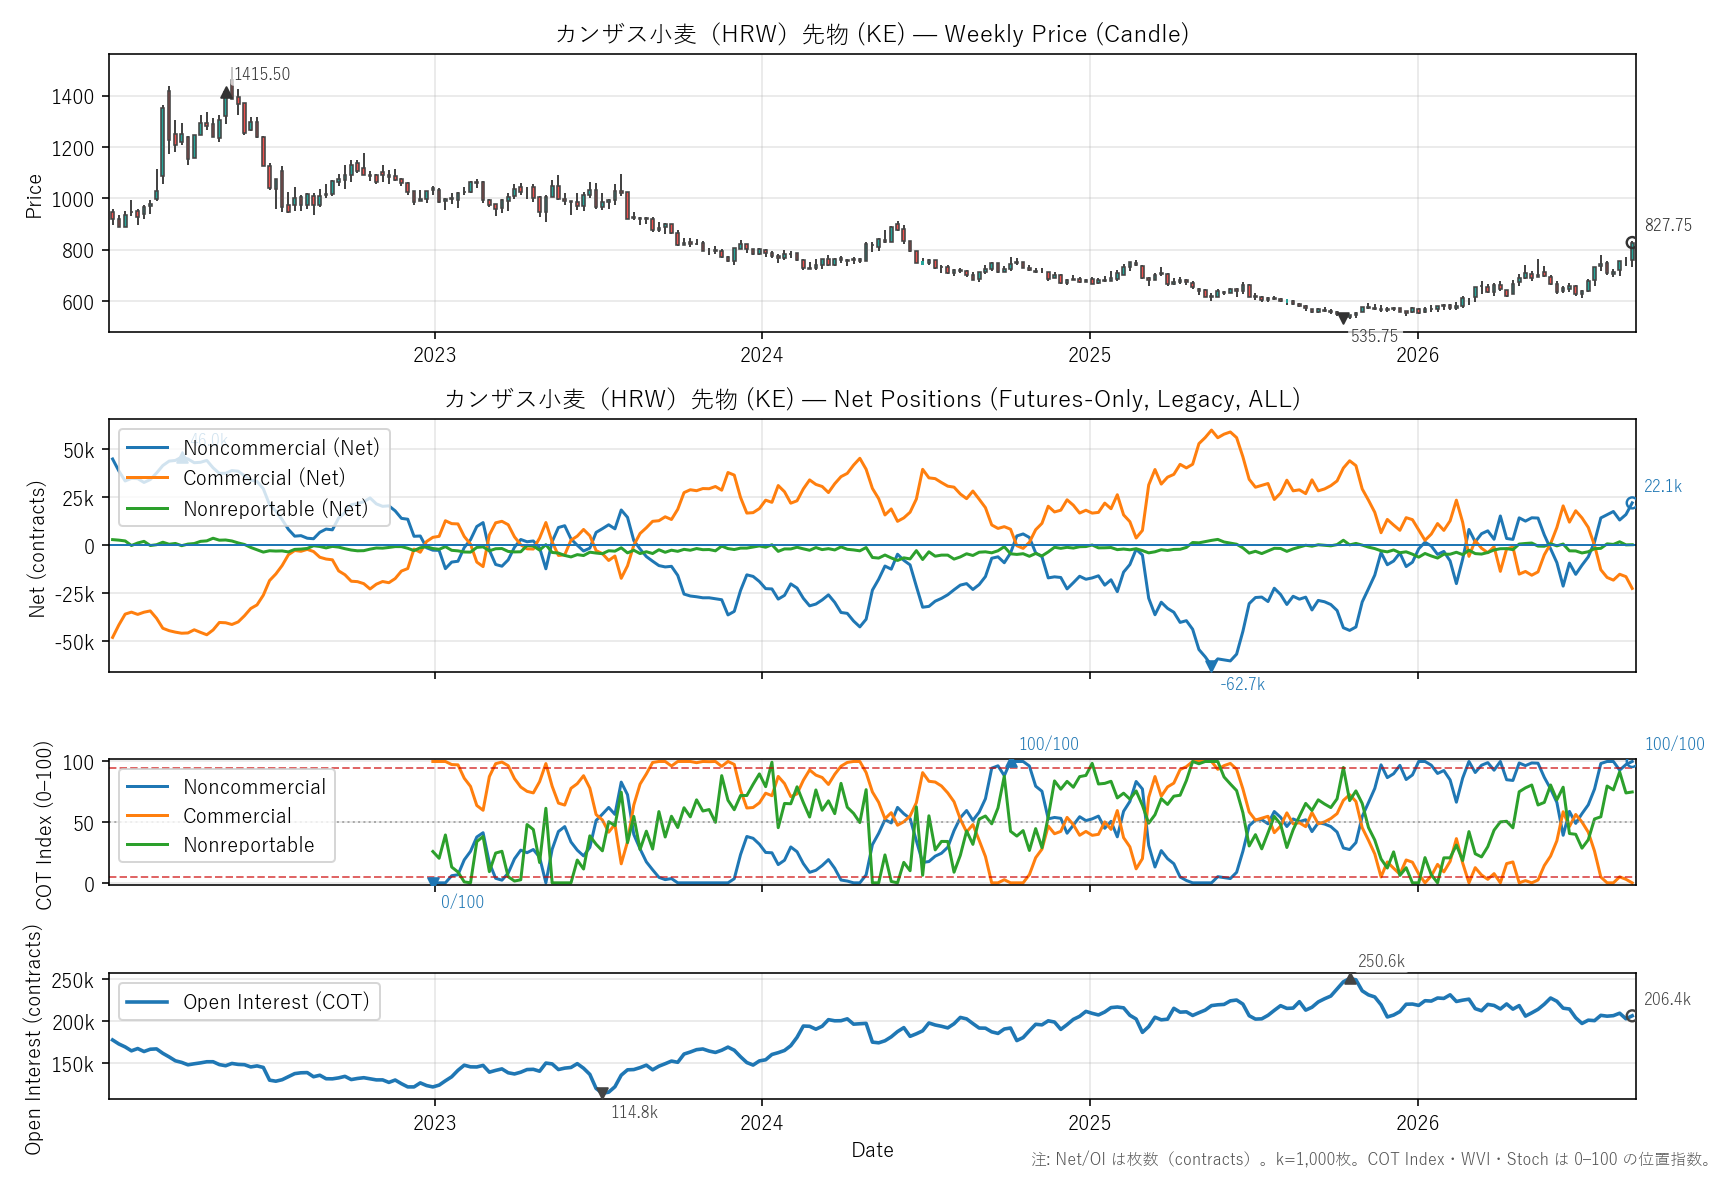Click the 2025 tick on the bottom date axis
This screenshot has height=1180, width=1728.
[1090, 1123]
